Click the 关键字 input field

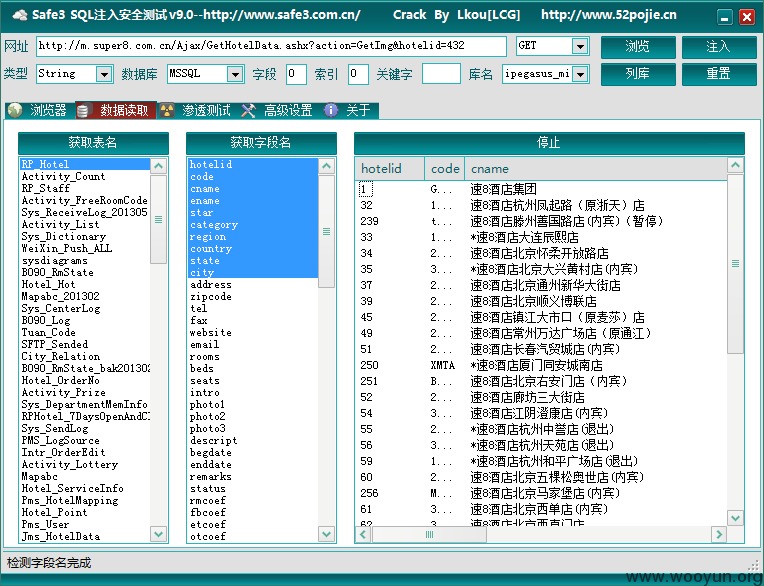tap(441, 74)
